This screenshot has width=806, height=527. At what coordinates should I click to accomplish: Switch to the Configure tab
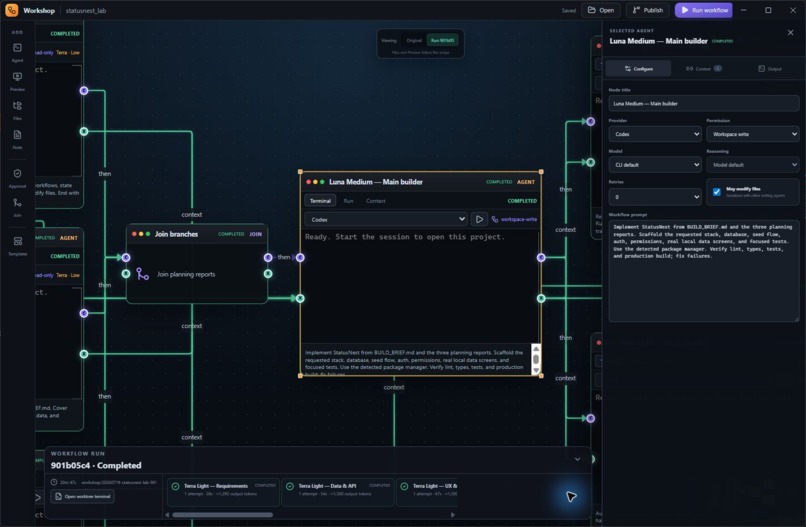638,68
